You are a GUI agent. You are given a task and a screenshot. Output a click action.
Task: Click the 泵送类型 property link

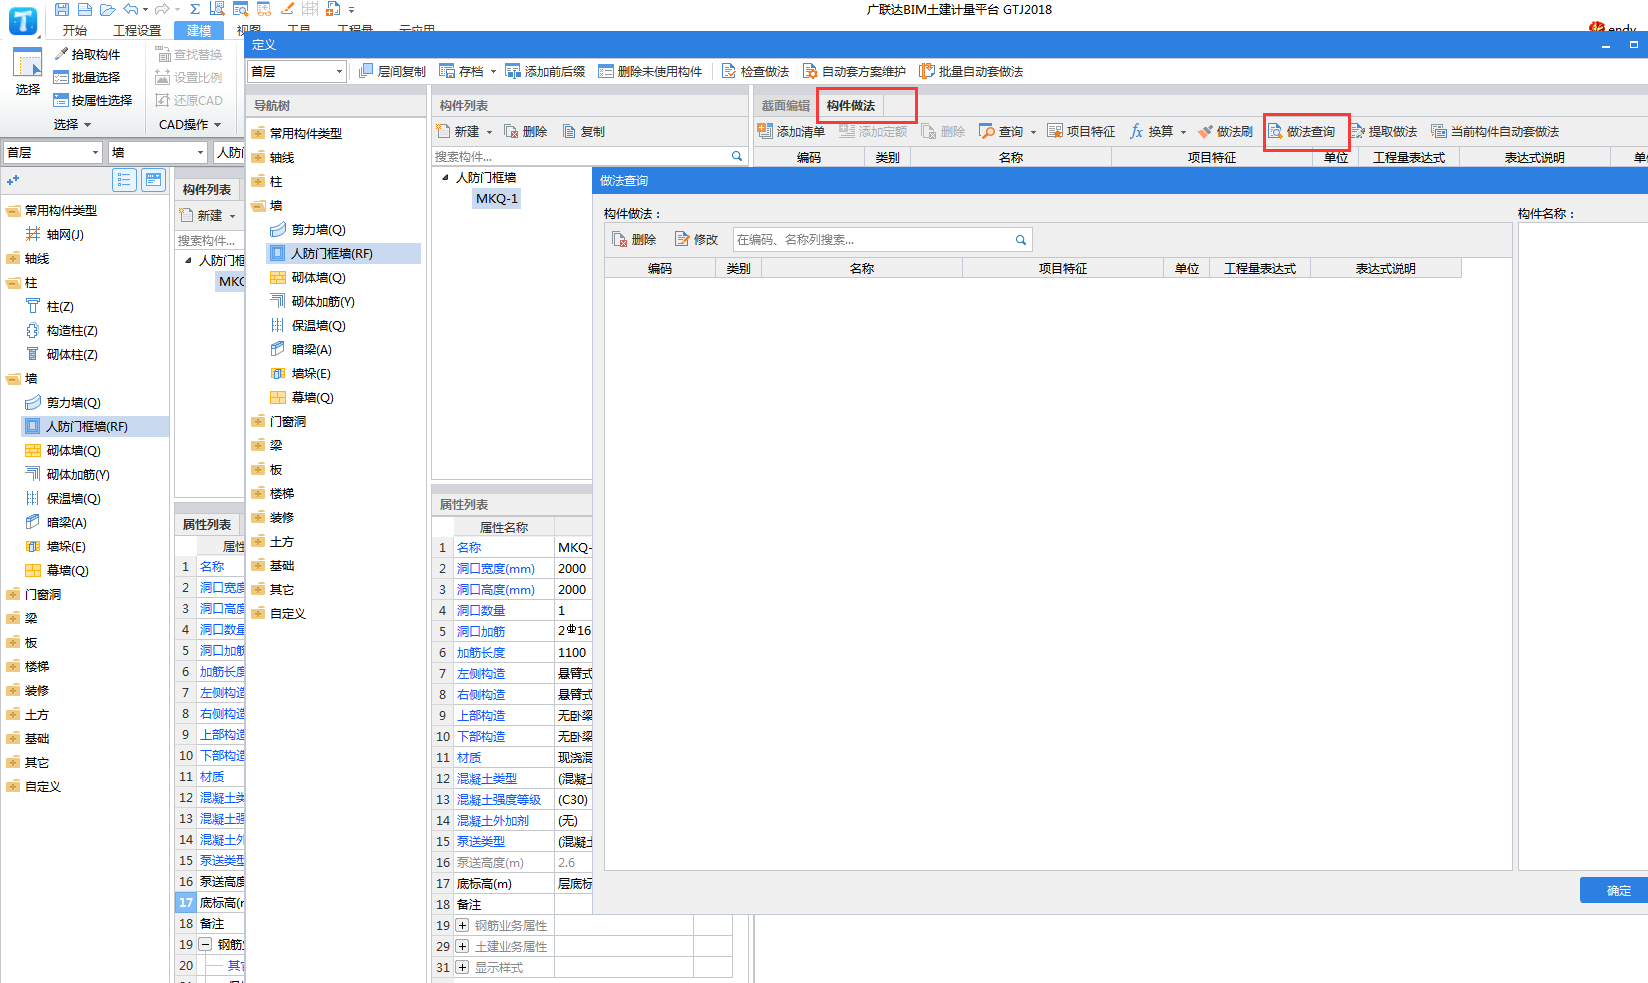(481, 841)
